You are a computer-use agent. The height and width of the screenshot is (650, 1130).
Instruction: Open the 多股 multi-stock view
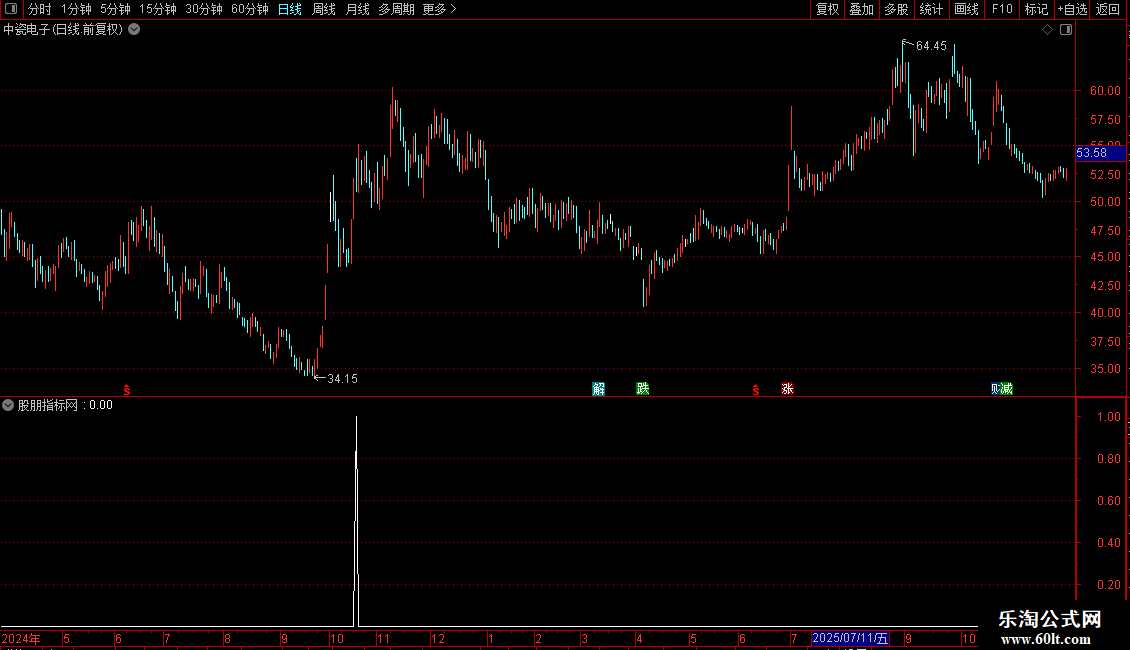(897, 9)
